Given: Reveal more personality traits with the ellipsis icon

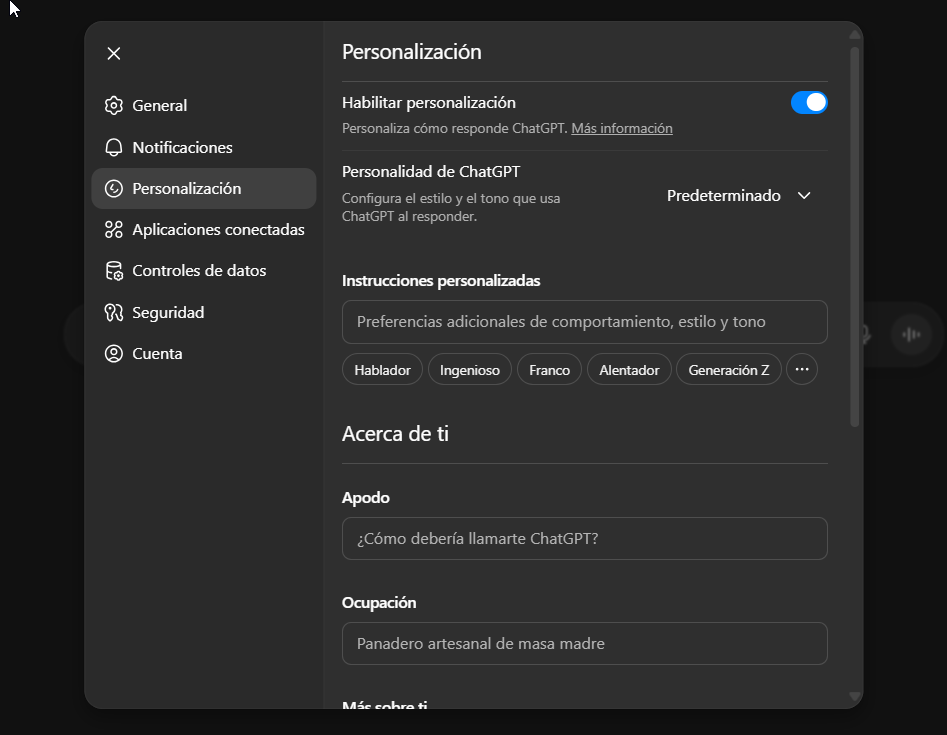Looking at the screenshot, I should tap(802, 369).
